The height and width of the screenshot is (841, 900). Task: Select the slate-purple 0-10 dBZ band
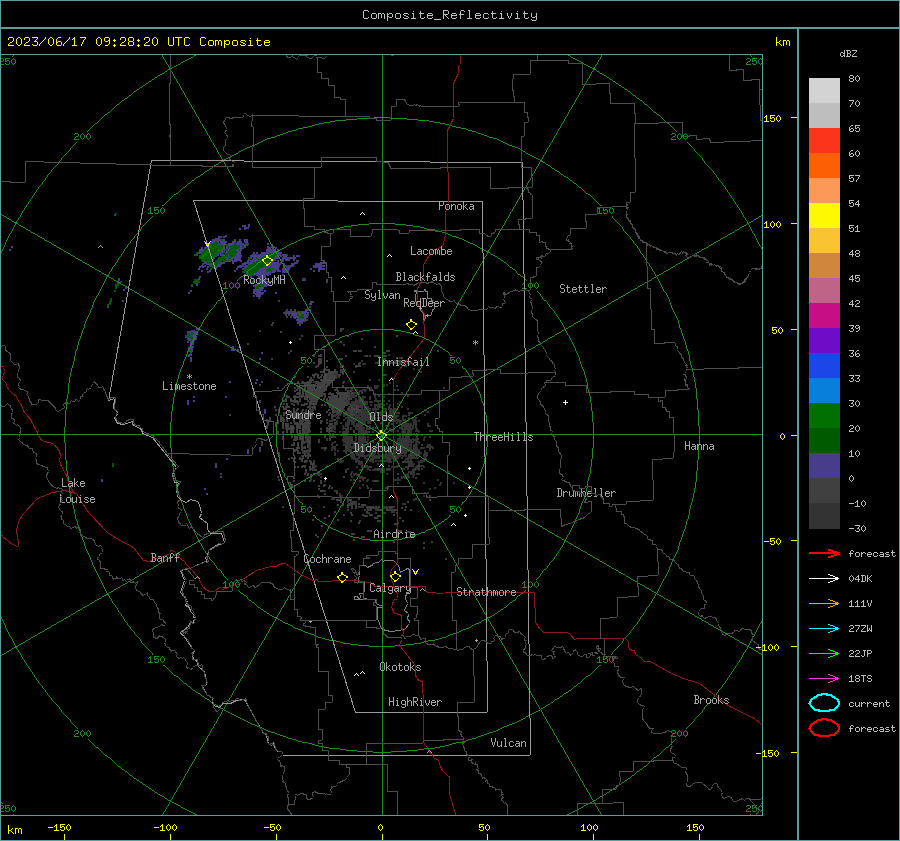tap(824, 465)
